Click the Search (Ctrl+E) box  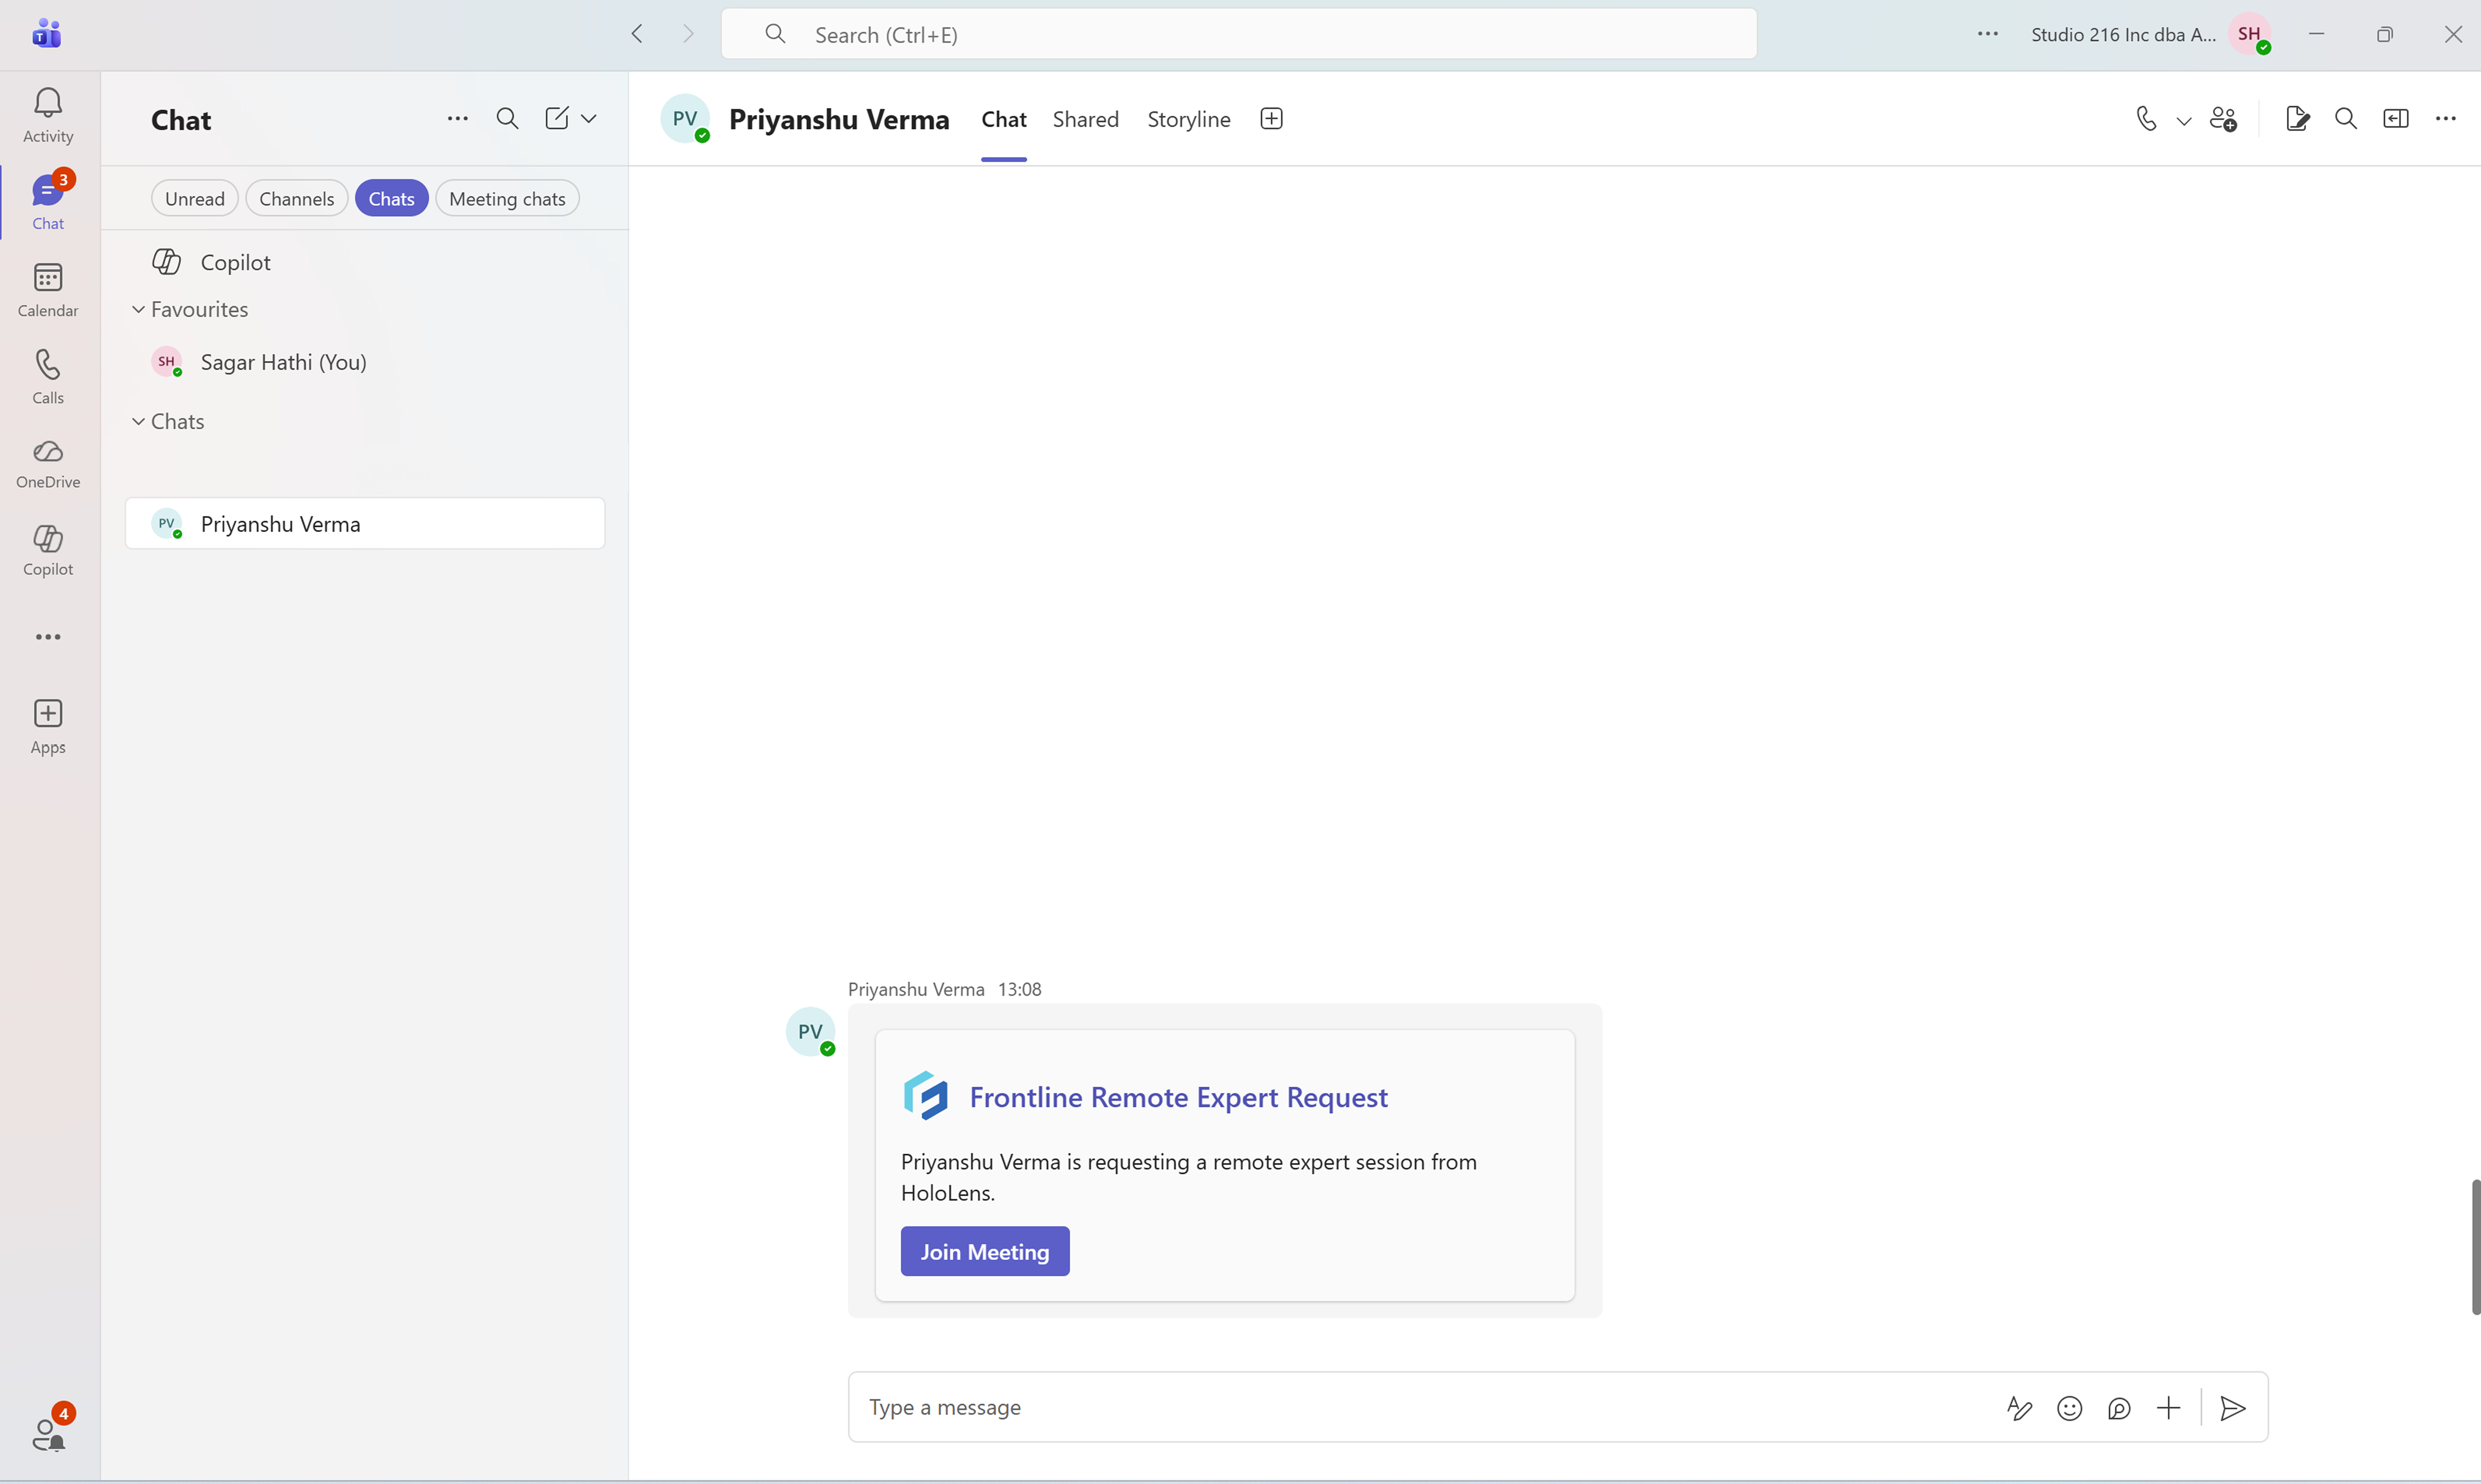click(1238, 34)
